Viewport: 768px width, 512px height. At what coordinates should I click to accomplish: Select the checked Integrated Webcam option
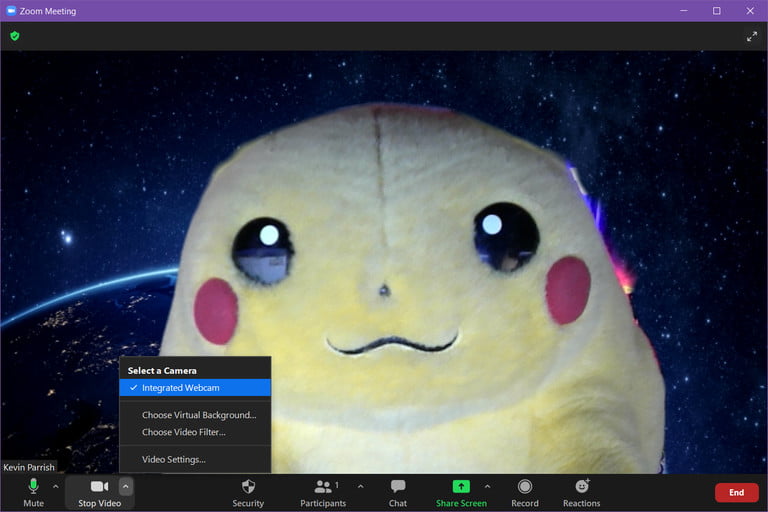[x=195, y=388]
